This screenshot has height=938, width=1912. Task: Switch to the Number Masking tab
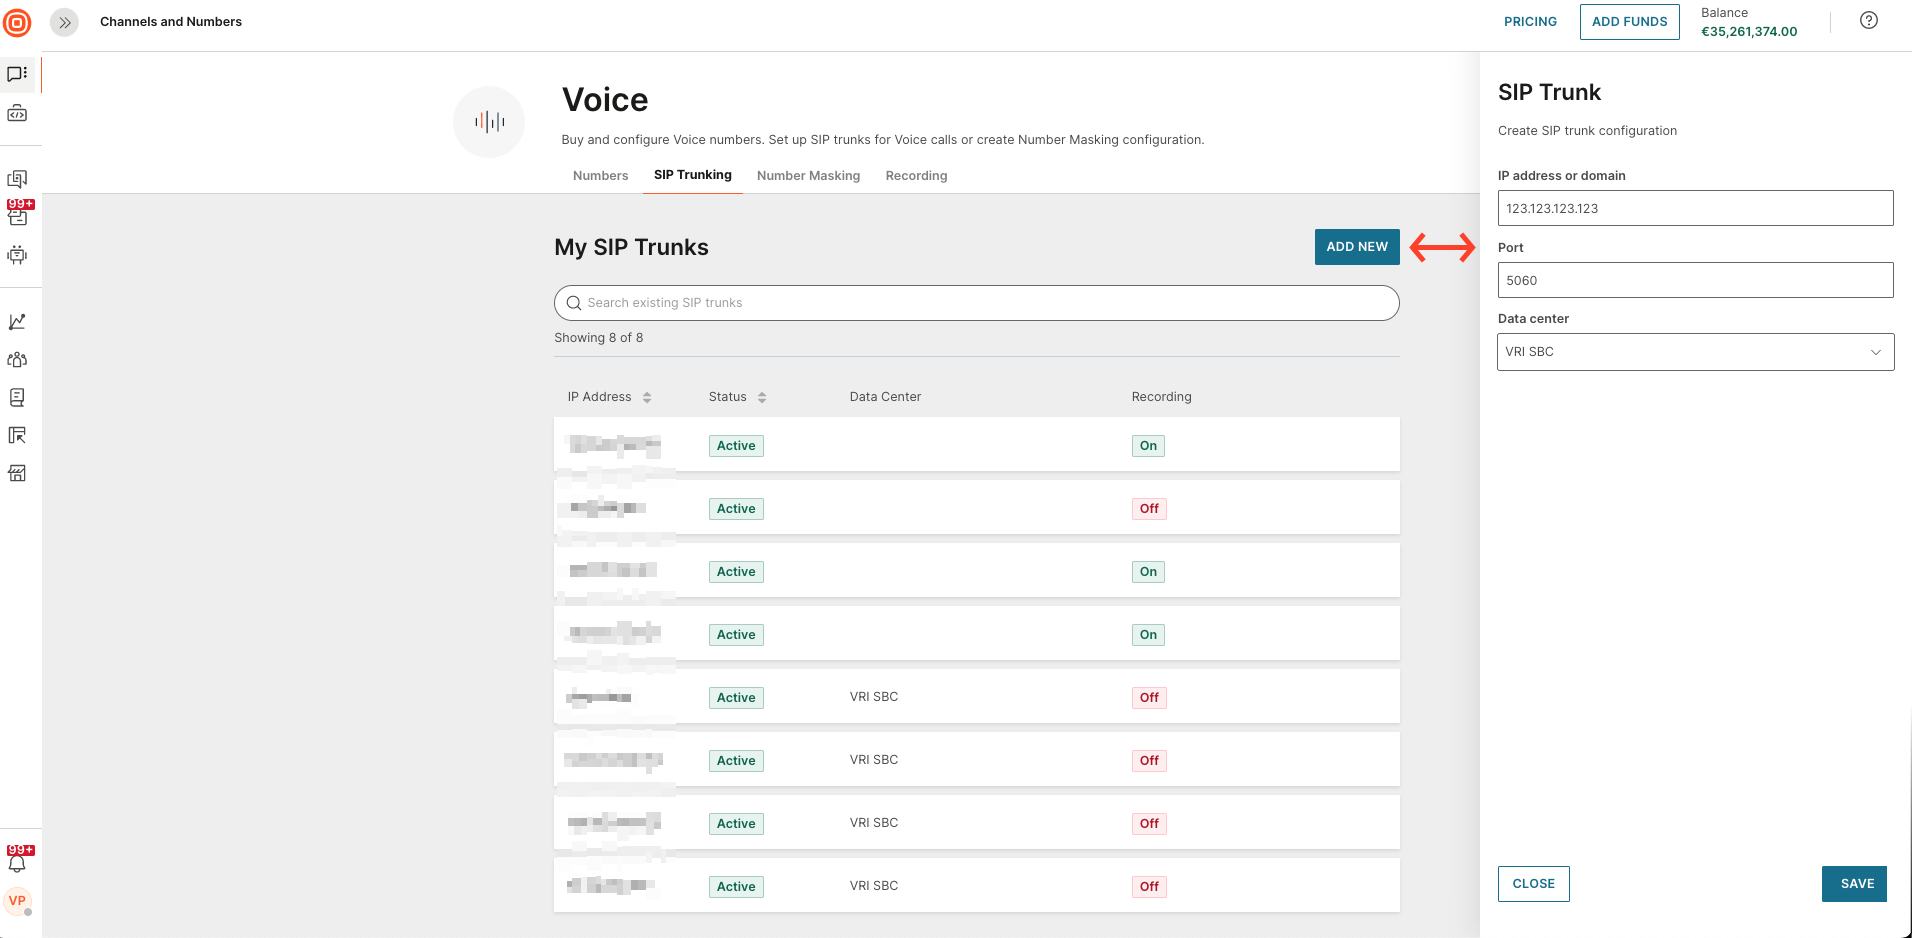(x=808, y=176)
